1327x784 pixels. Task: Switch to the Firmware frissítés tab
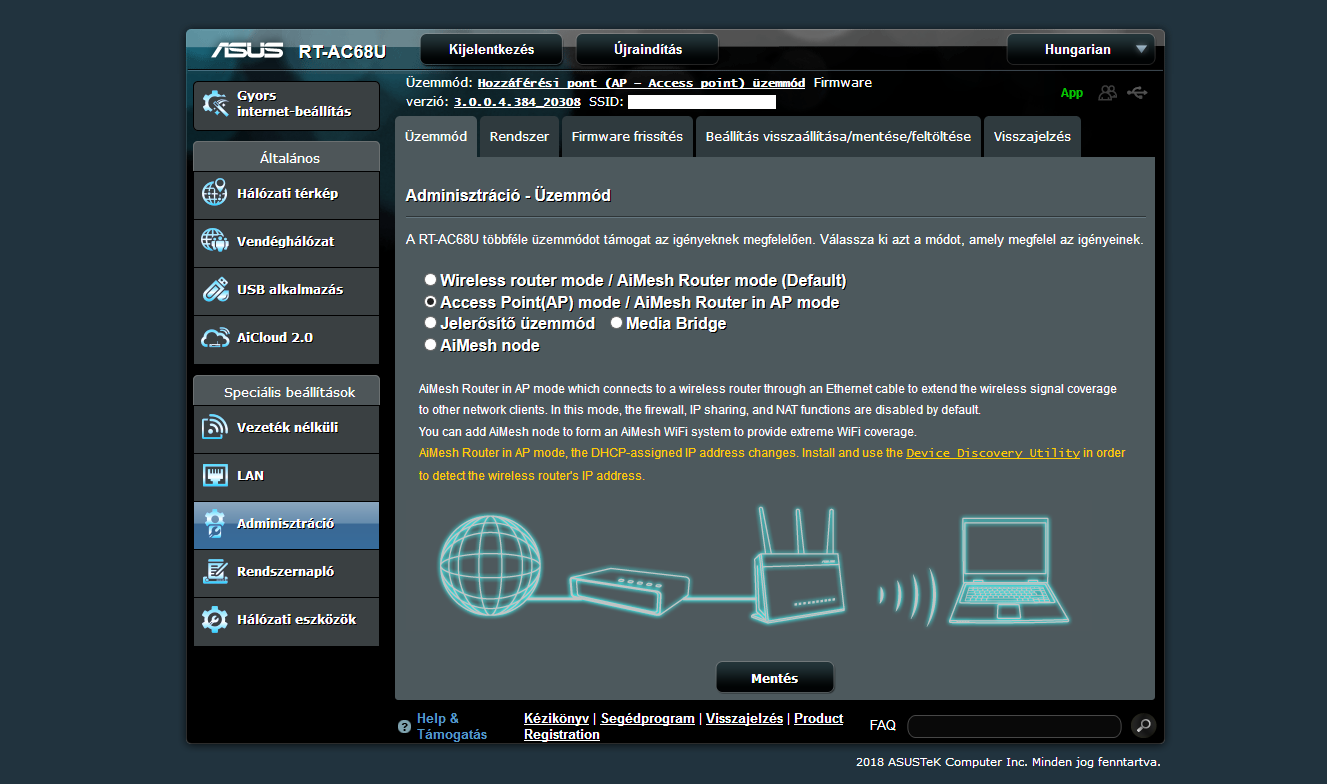tap(627, 137)
